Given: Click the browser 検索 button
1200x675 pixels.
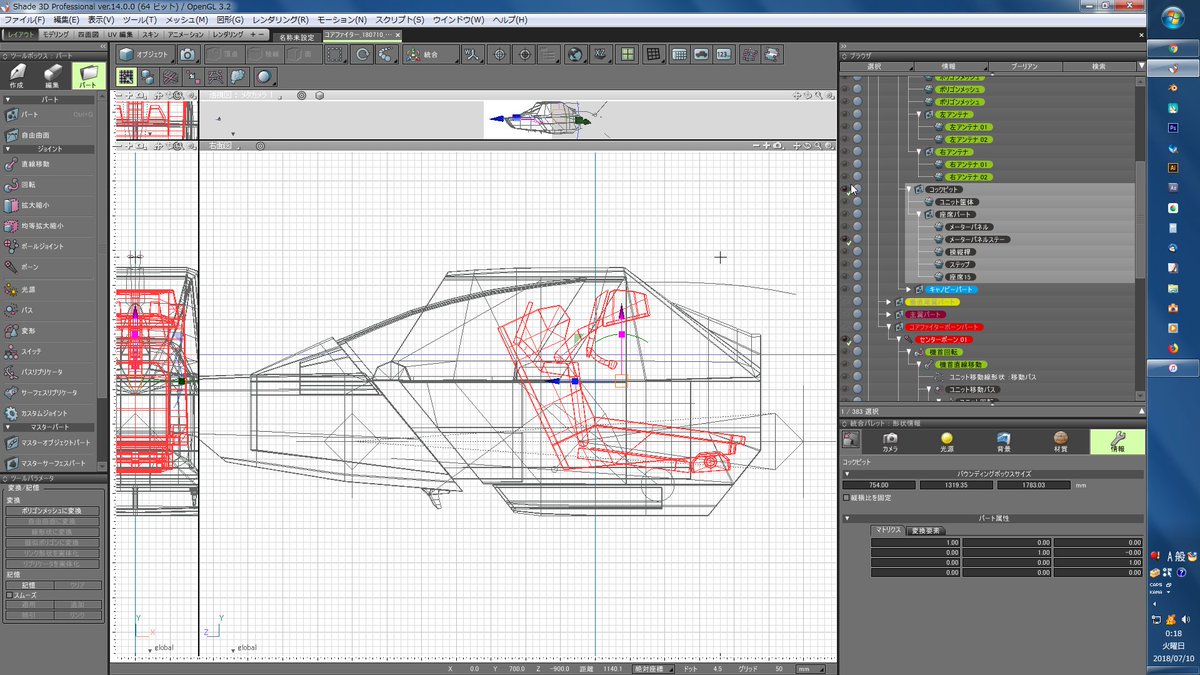Looking at the screenshot, I should click(x=1099, y=66).
